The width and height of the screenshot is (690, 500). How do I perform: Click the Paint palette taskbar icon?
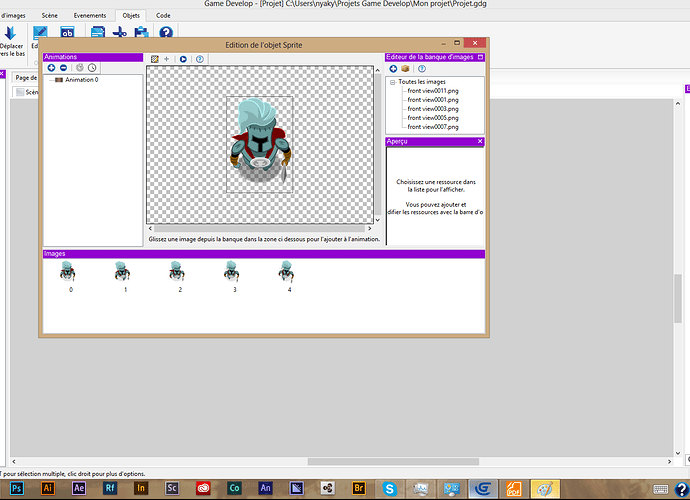coord(545,489)
